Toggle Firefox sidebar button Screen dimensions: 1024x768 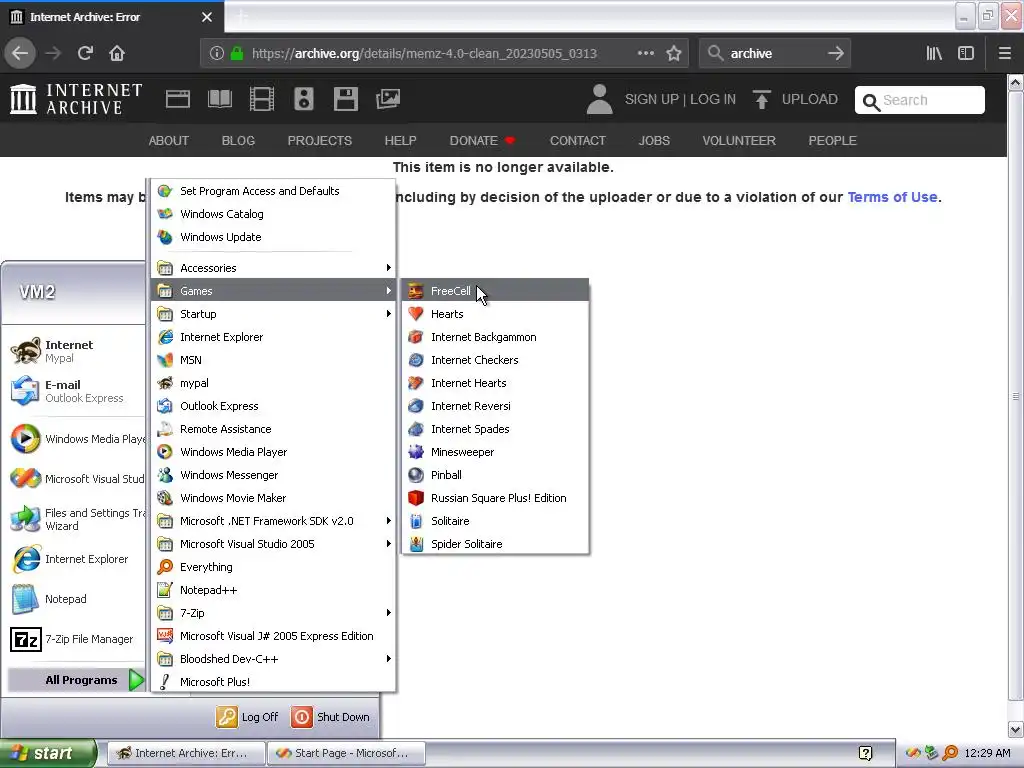click(x=966, y=53)
